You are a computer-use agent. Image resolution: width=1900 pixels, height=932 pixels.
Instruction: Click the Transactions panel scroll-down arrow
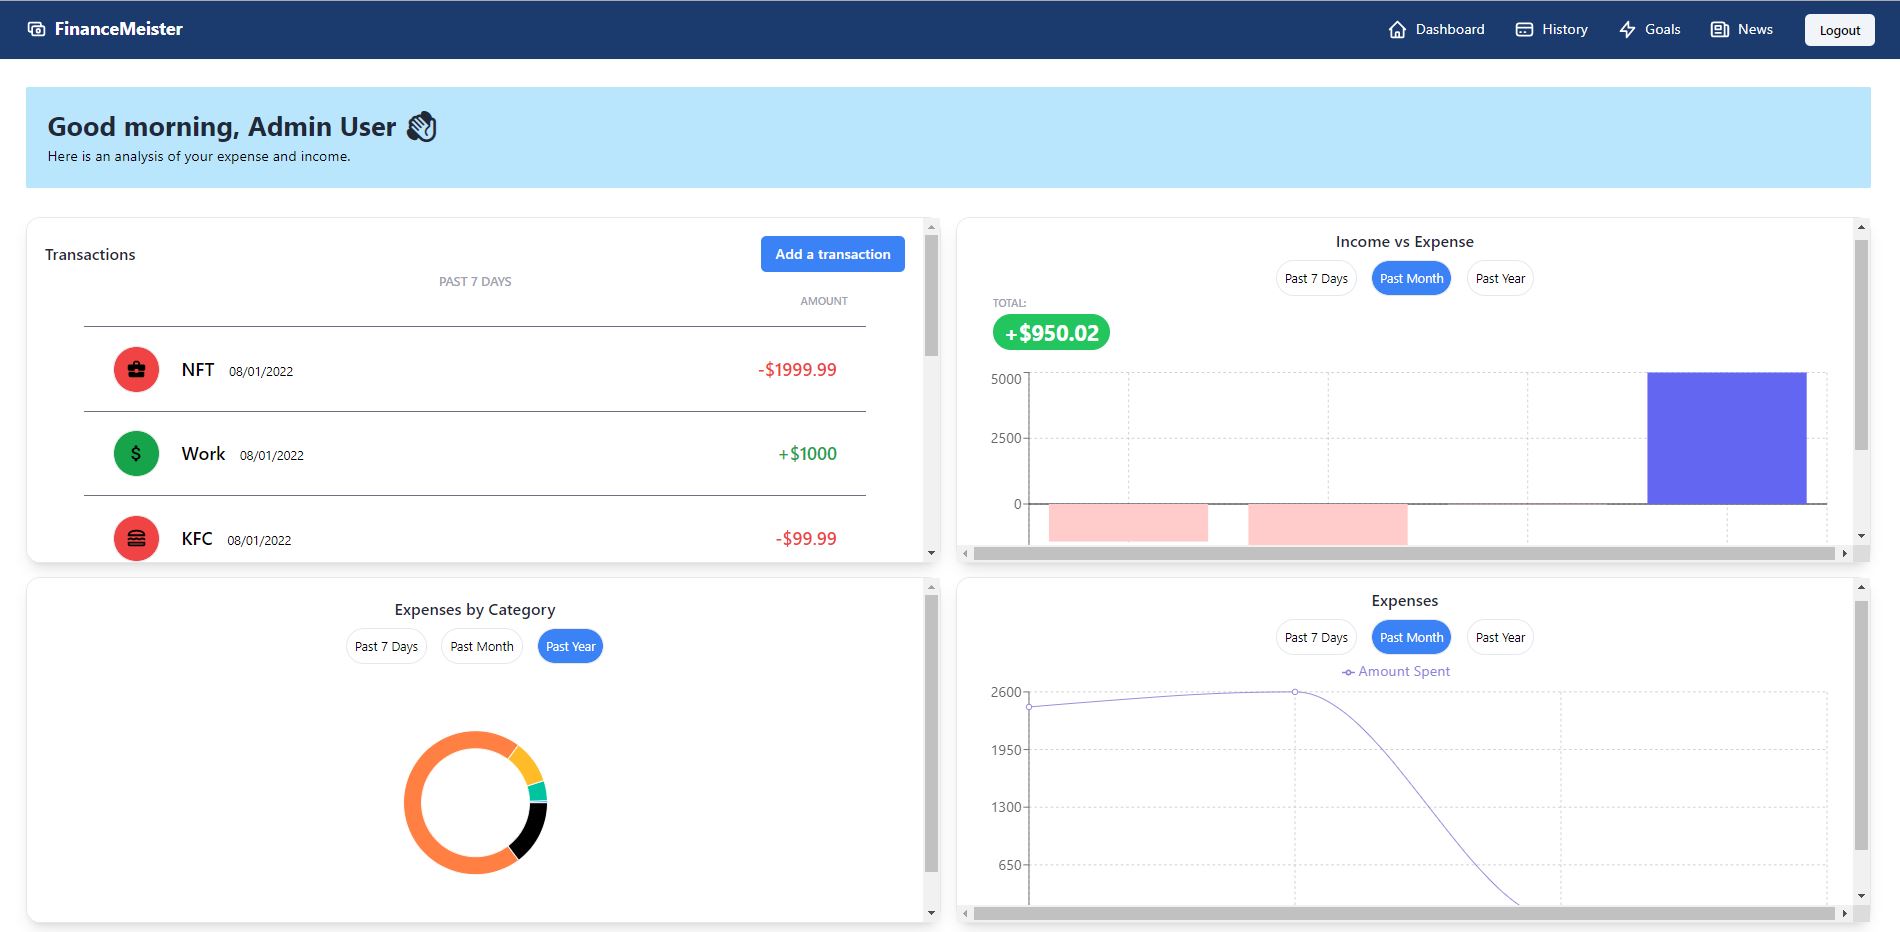point(931,553)
